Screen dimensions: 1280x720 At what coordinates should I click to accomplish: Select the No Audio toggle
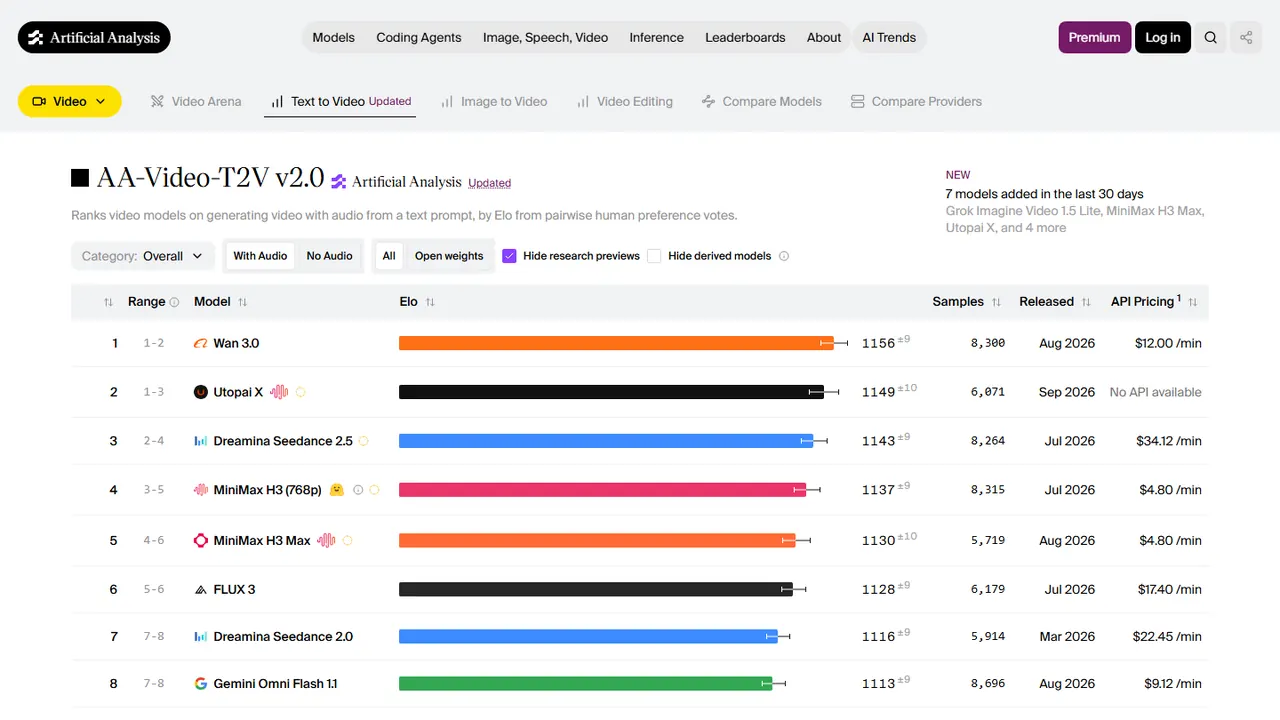pos(329,256)
